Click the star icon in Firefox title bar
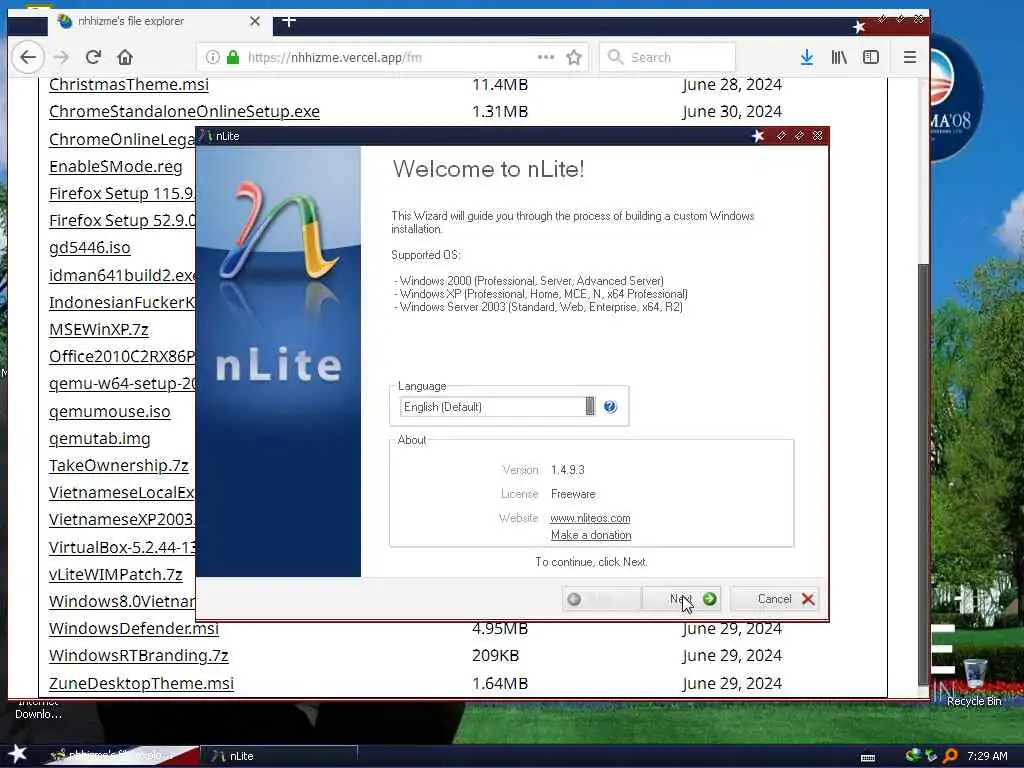This screenshot has width=1024, height=768. (x=859, y=27)
